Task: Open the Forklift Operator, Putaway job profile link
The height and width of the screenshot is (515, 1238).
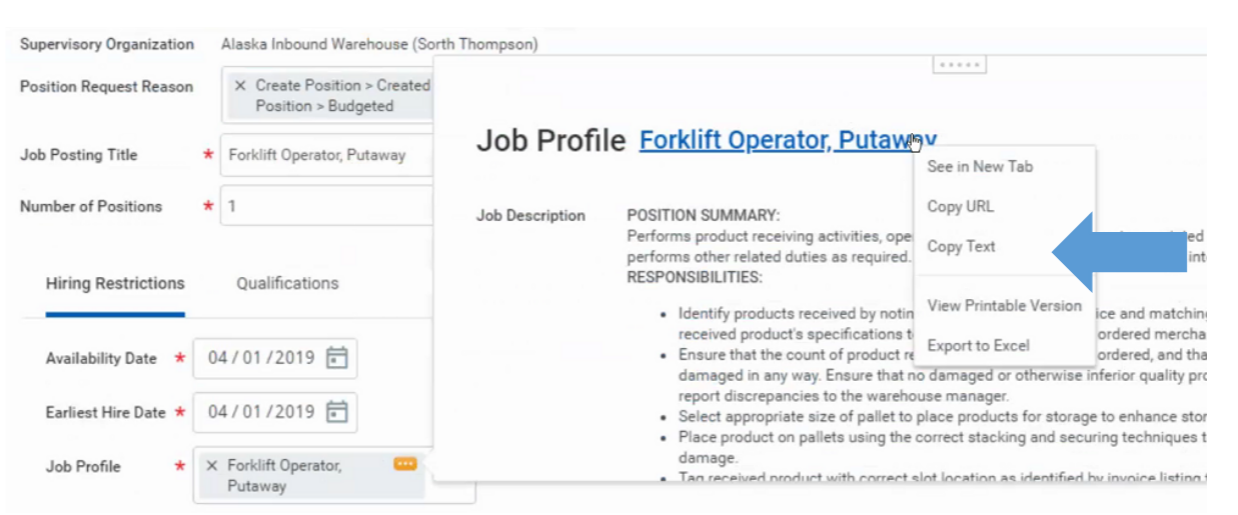Action: tap(788, 141)
